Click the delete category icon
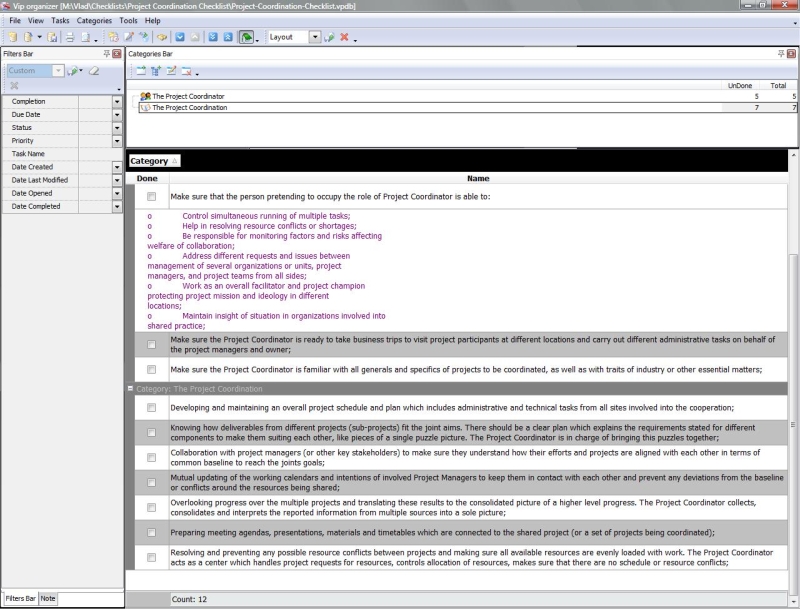The width and height of the screenshot is (800, 609). (186, 71)
